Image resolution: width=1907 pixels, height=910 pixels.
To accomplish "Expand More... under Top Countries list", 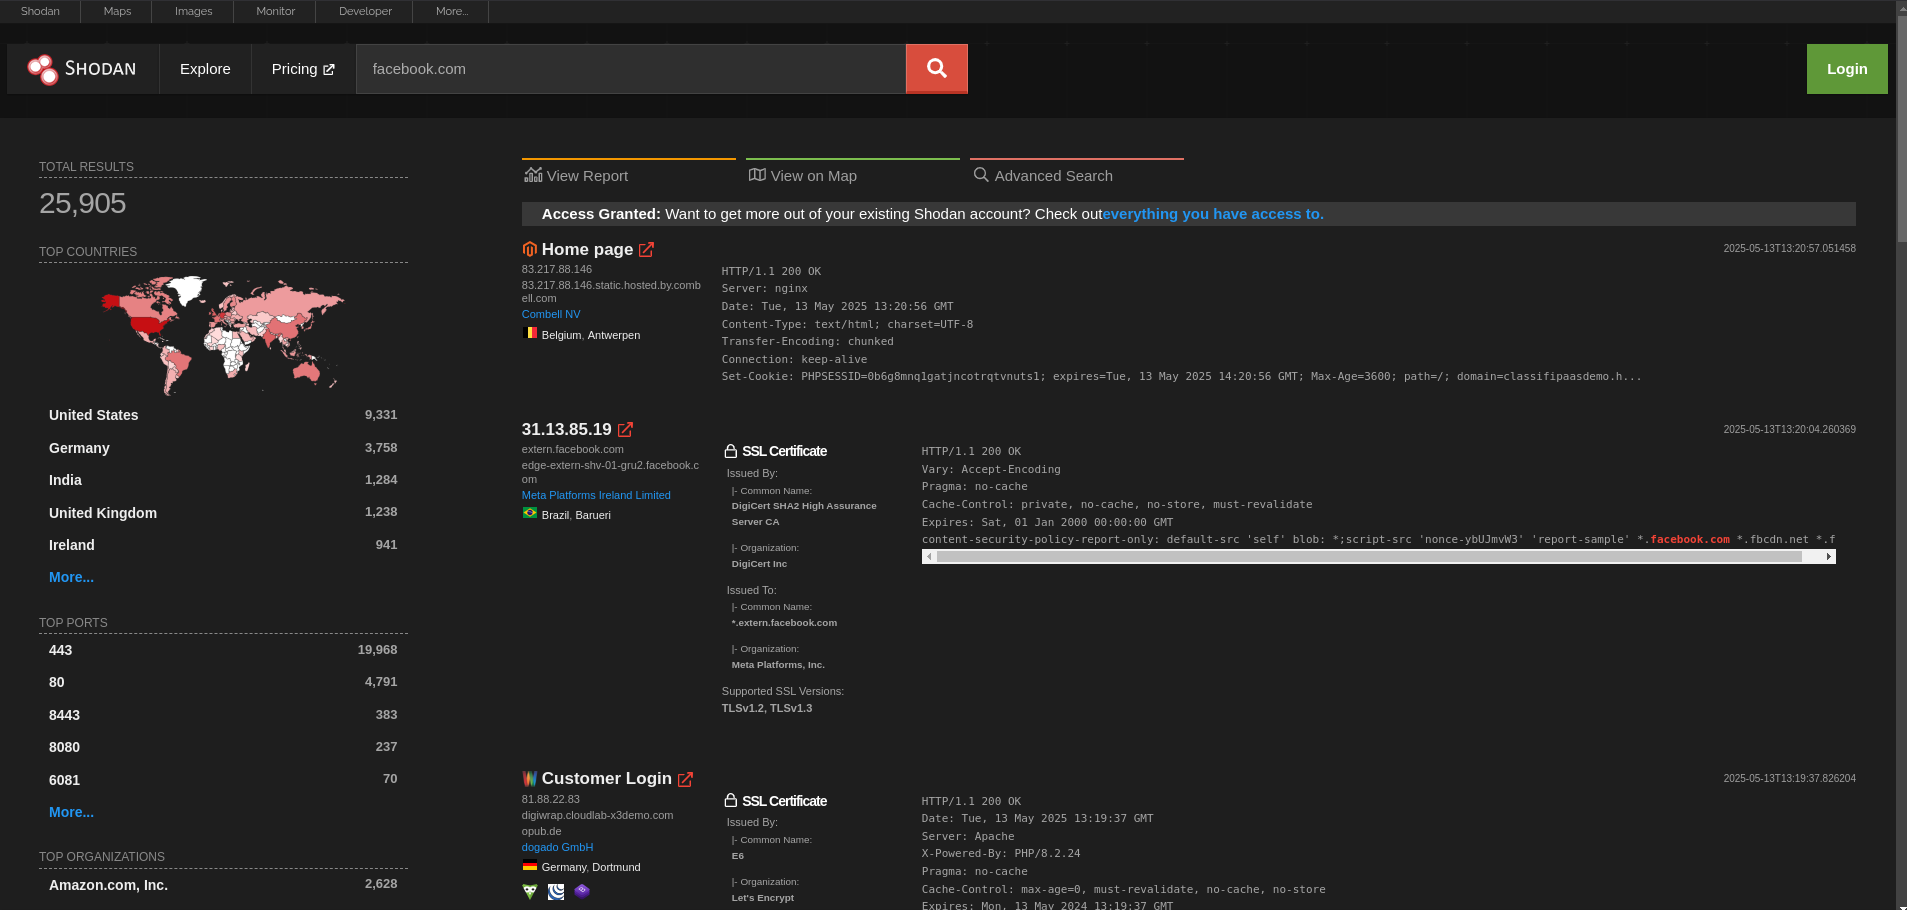I will coord(71,577).
